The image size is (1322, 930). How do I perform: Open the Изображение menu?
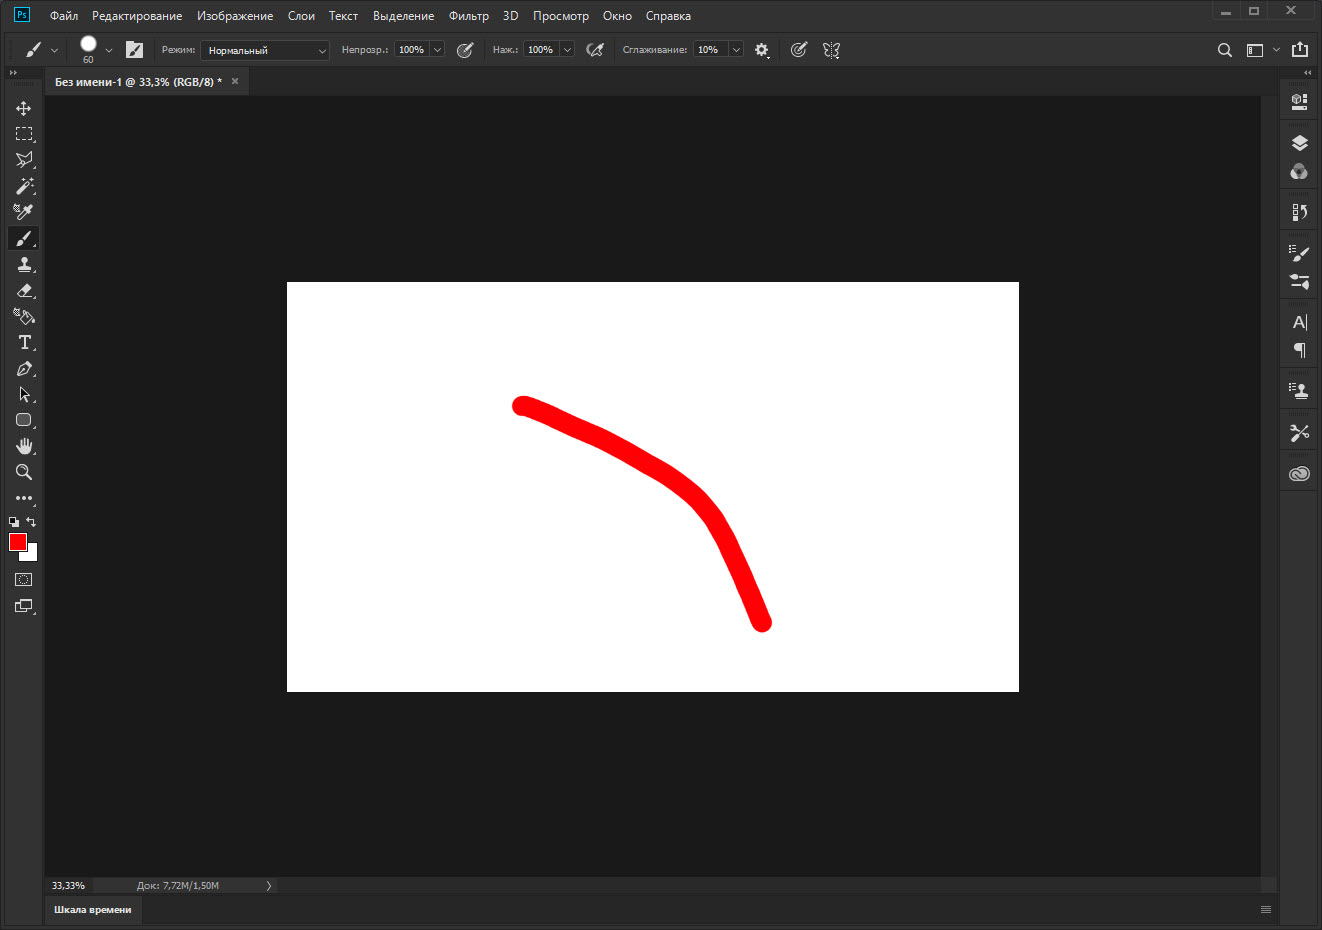[235, 16]
